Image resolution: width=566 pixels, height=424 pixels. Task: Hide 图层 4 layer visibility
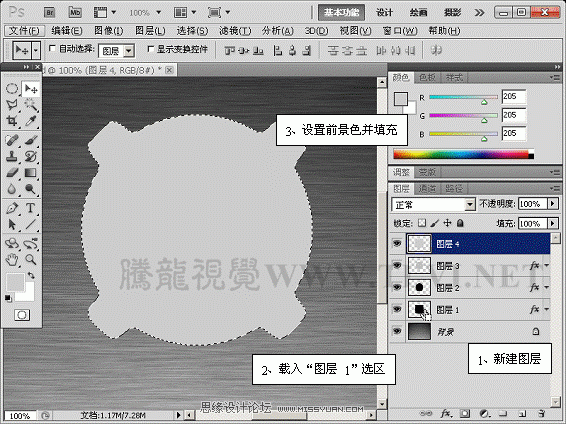(x=397, y=244)
